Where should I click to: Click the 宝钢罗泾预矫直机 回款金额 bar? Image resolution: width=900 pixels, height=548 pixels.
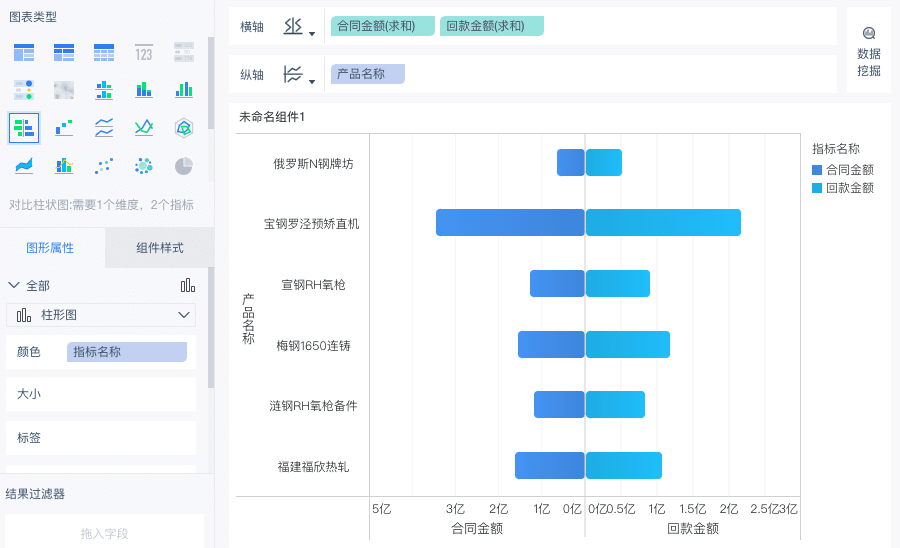click(x=664, y=223)
